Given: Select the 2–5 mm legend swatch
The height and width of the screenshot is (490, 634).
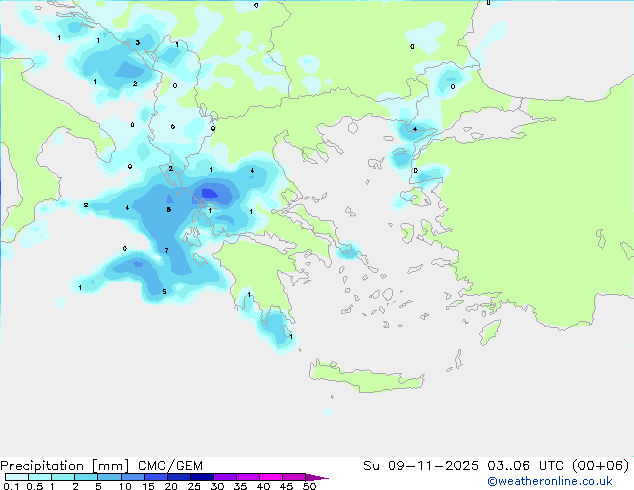Looking at the screenshot, I should 86,477.
